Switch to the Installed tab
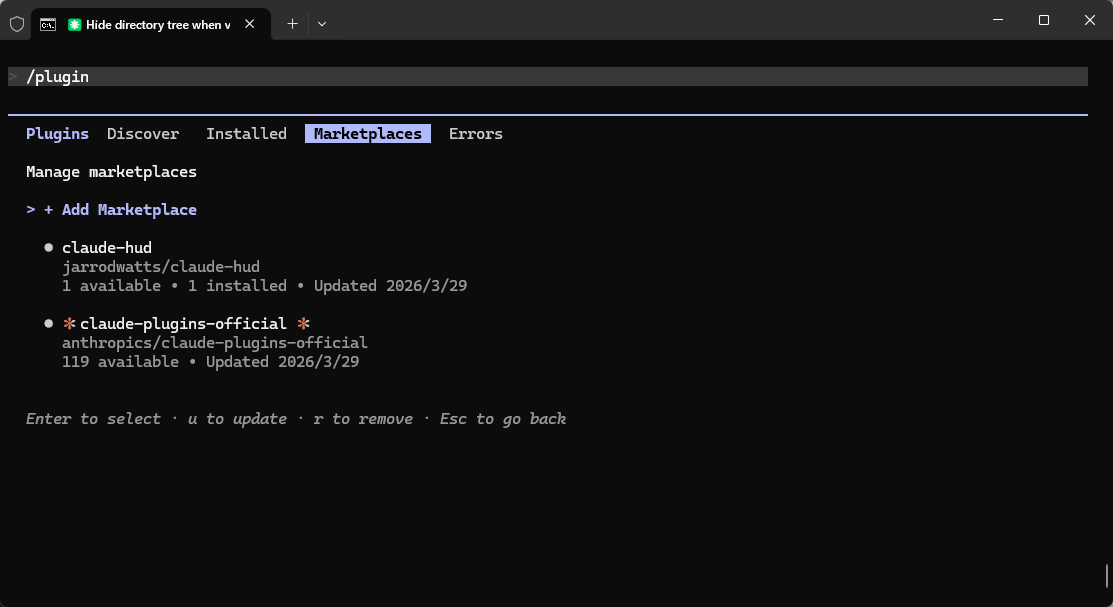The height and width of the screenshot is (607, 1113). (246, 133)
